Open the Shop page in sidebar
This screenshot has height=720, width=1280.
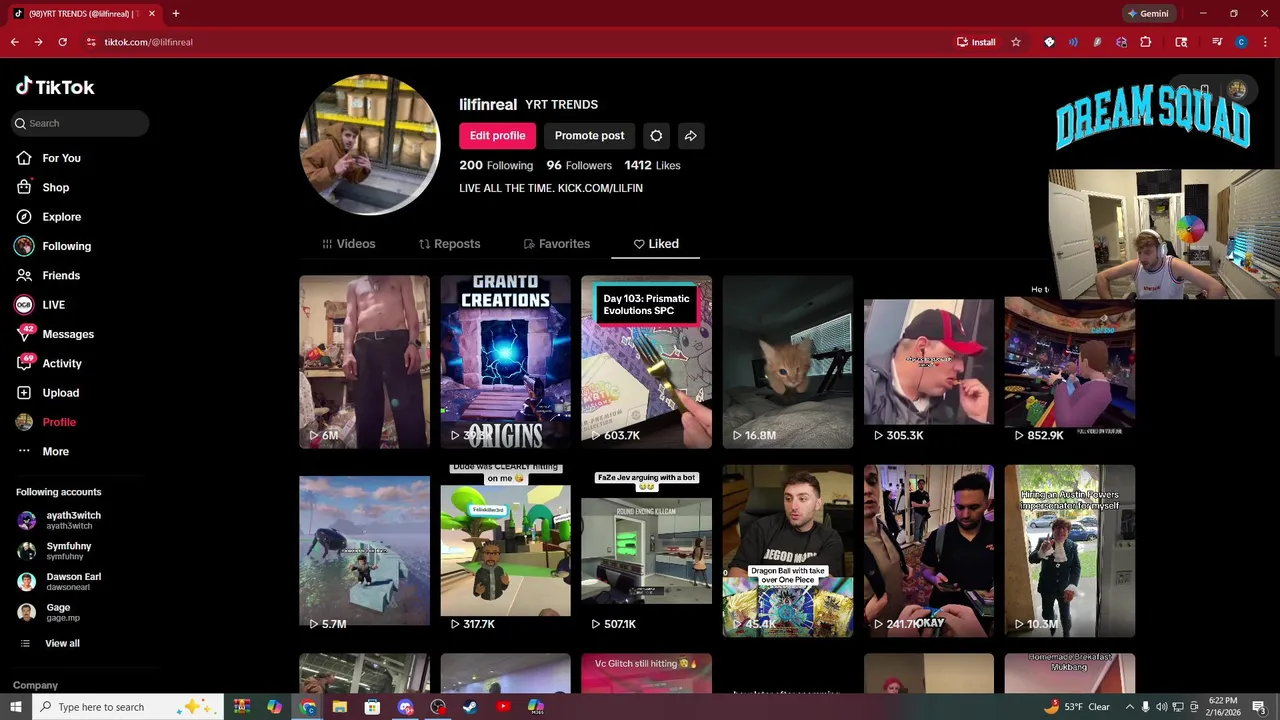(55, 187)
